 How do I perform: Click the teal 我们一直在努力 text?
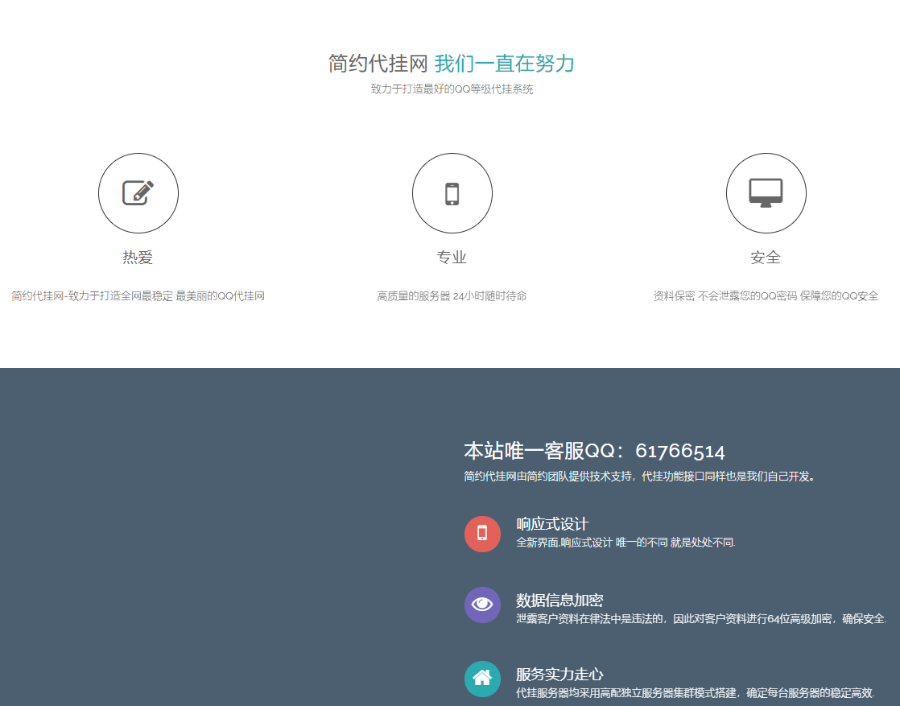[505, 64]
